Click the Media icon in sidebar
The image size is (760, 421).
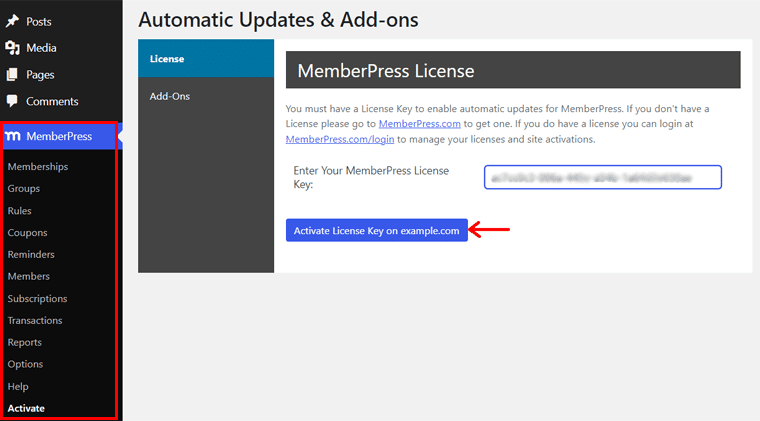coord(12,48)
